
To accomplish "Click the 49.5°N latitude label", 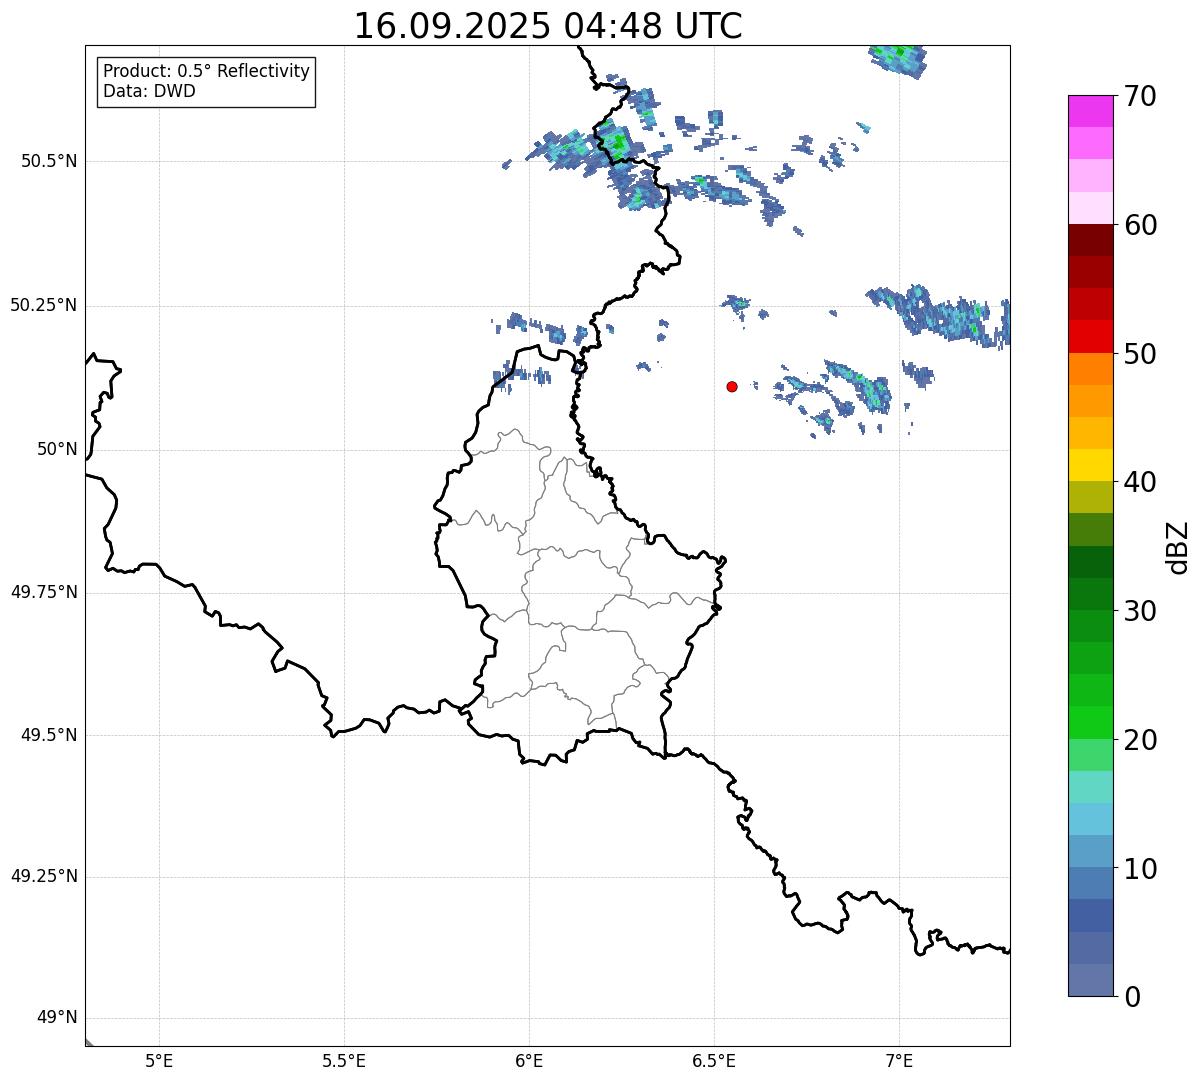I will pyautogui.click(x=49, y=735).
